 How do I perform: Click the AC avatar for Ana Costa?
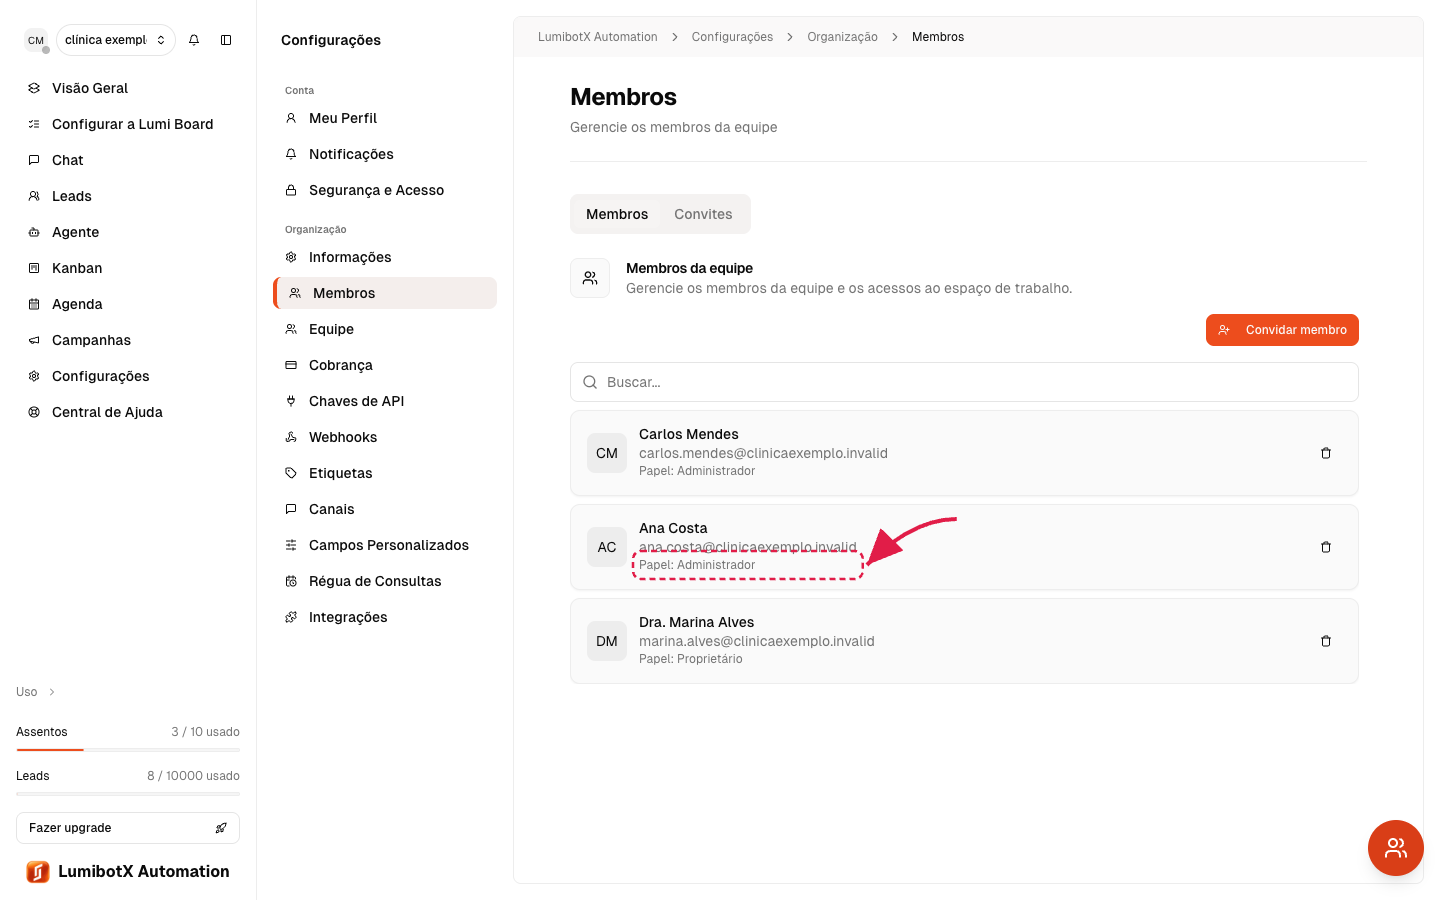click(607, 547)
